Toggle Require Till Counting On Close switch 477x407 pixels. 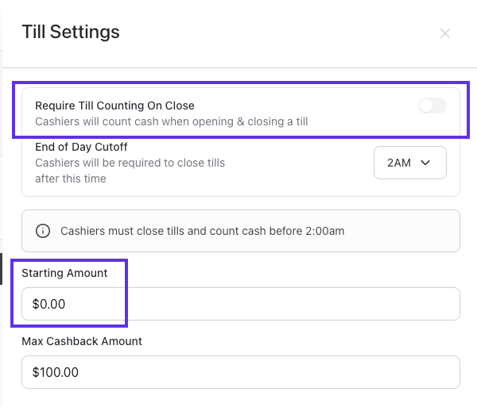pyautogui.click(x=433, y=106)
